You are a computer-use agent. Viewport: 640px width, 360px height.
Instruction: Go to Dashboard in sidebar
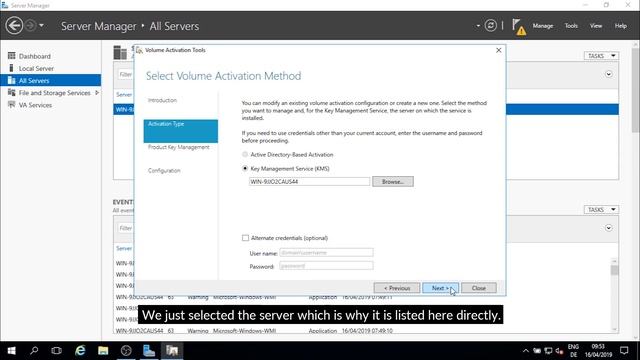35,56
